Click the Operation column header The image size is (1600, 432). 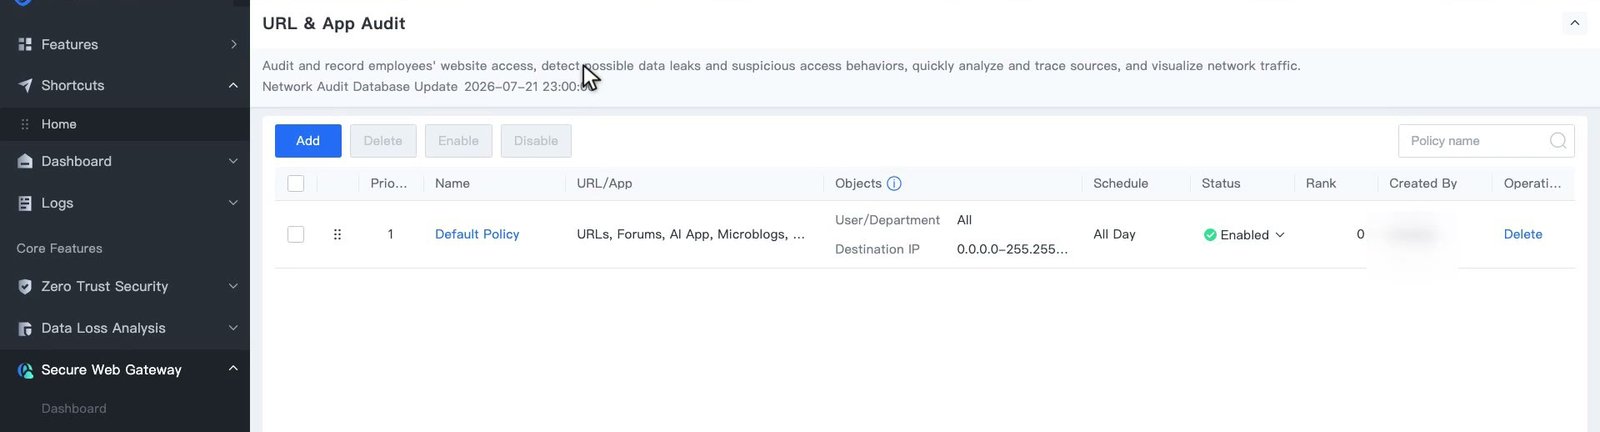pyautogui.click(x=1532, y=184)
